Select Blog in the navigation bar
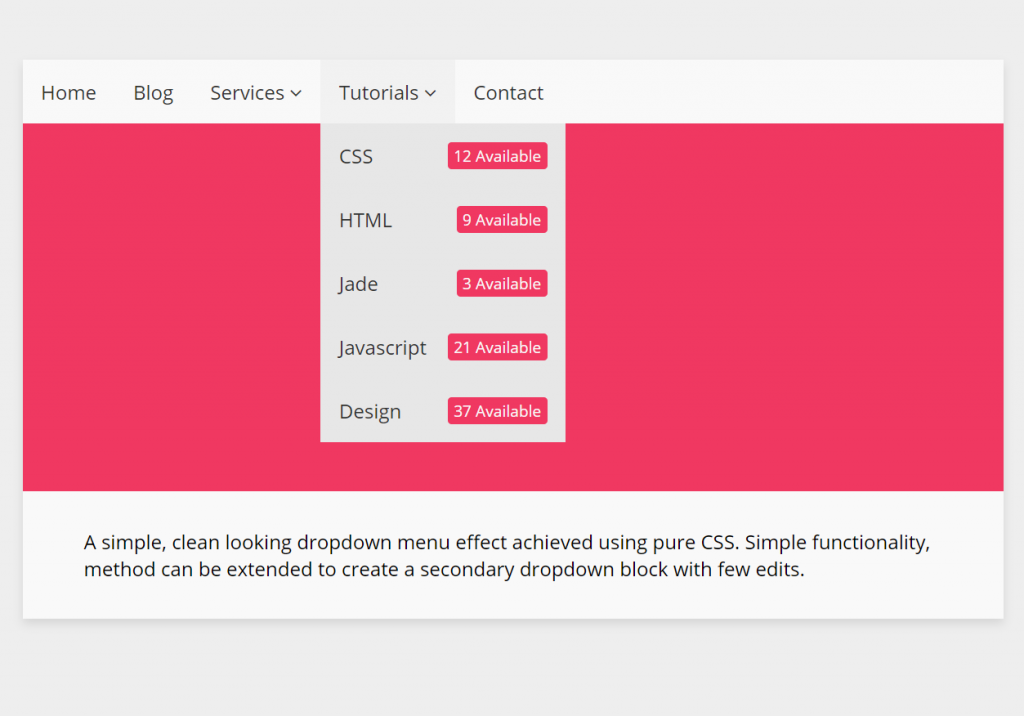The height and width of the screenshot is (716, 1024). click(153, 93)
